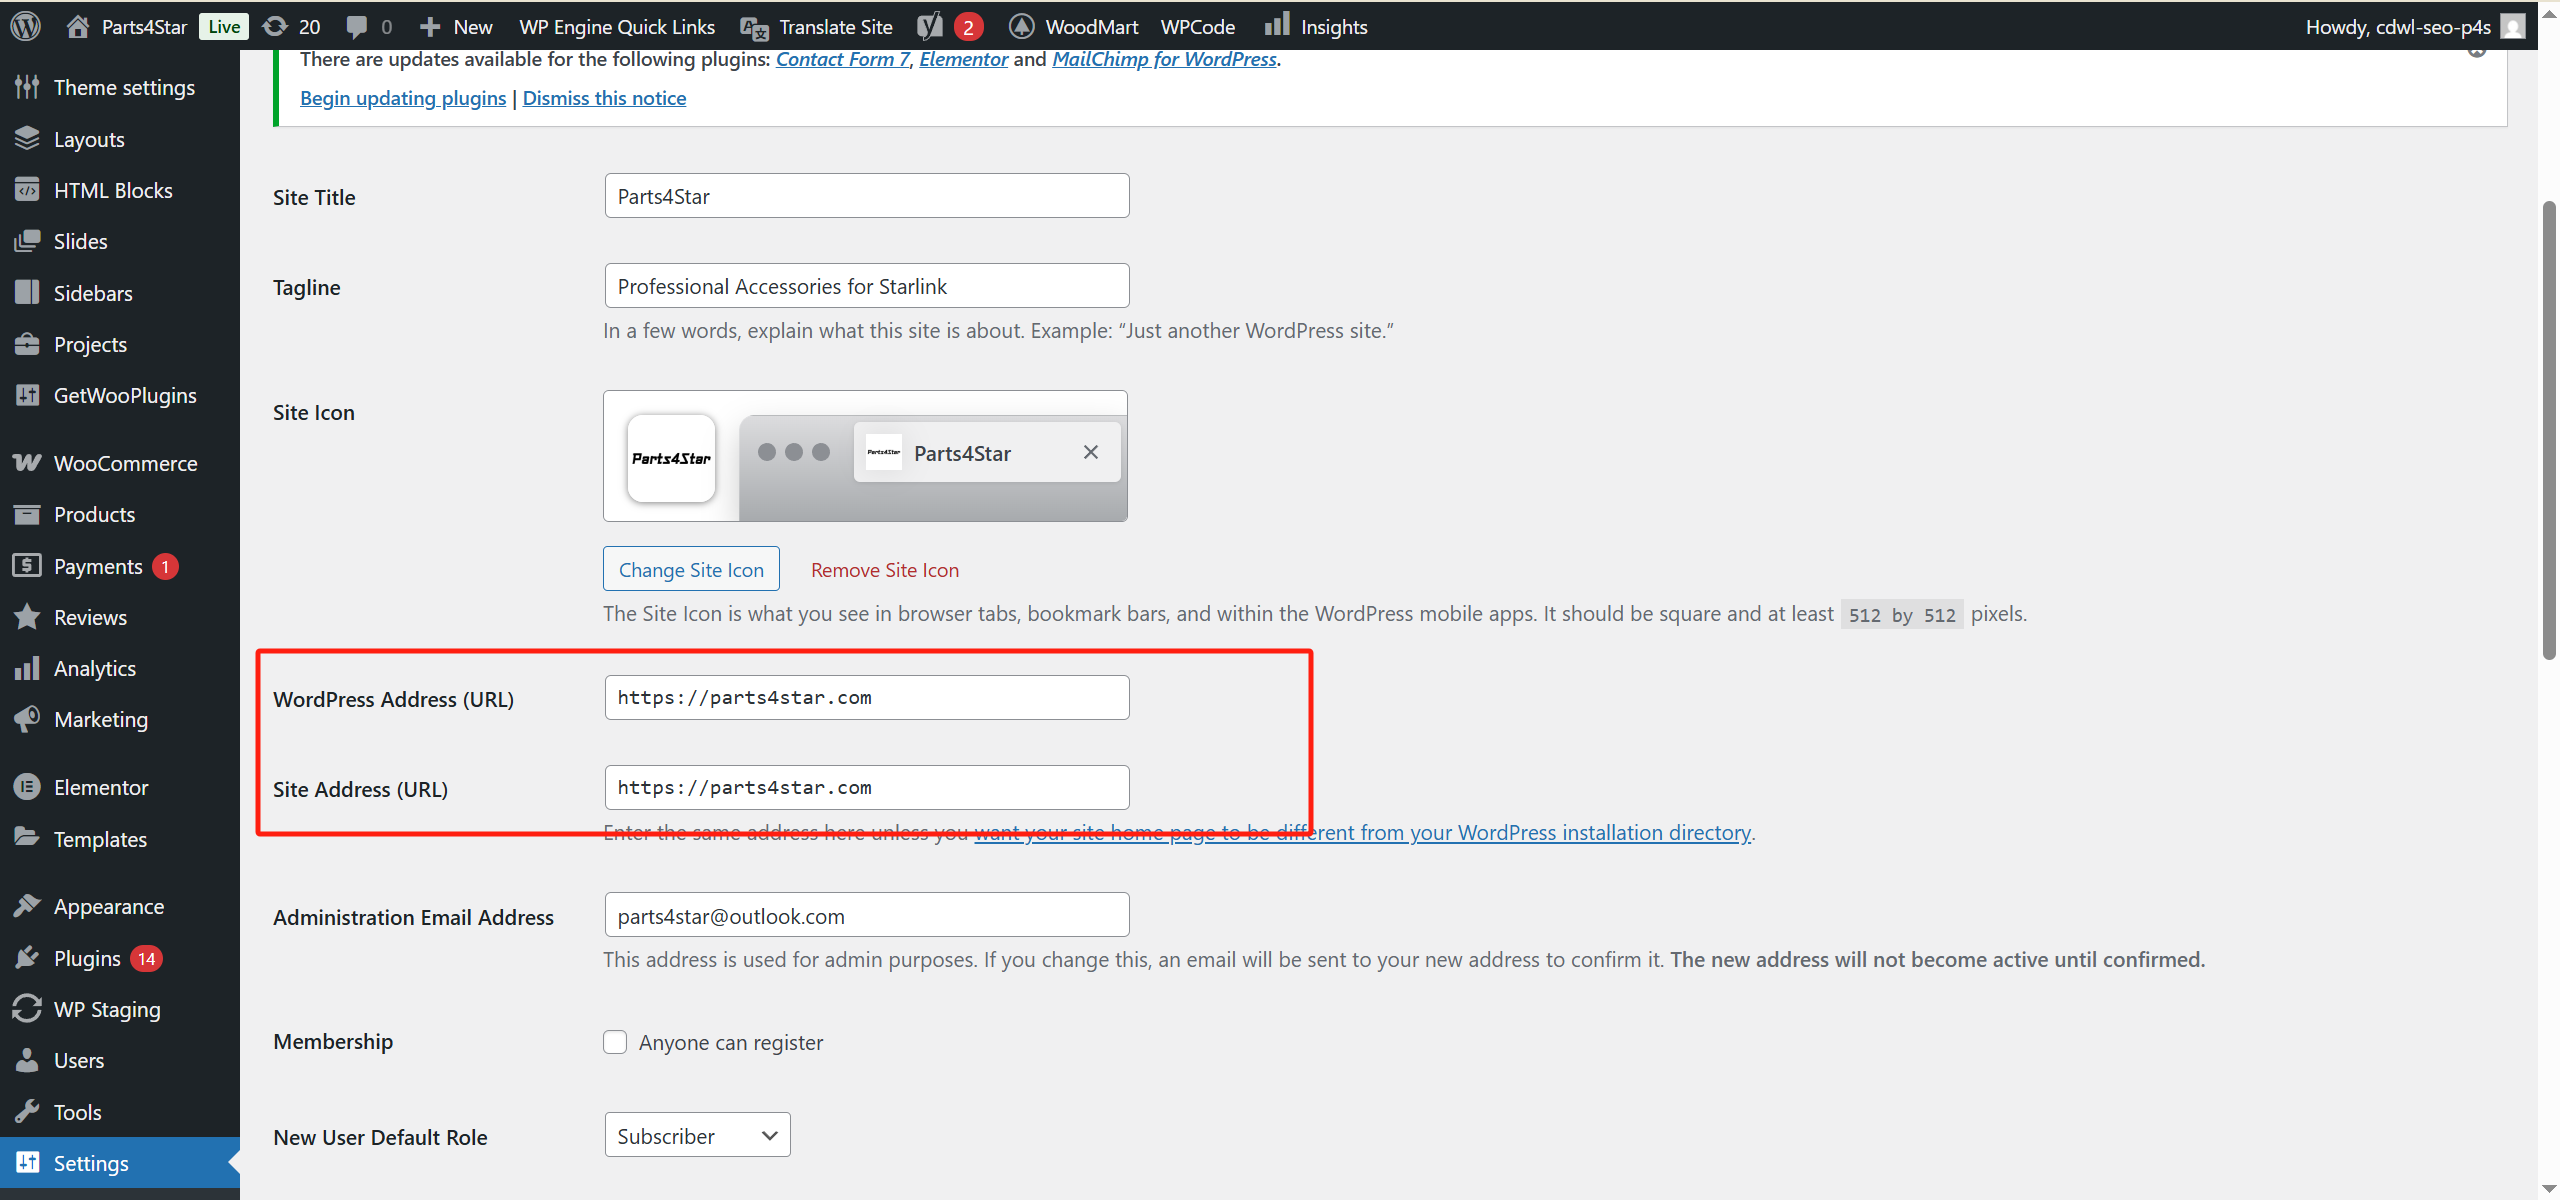Image resolution: width=2560 pixels, height=1200 pixels.
Task: Select the Tools wrench icon
Action: [27, 1111]
